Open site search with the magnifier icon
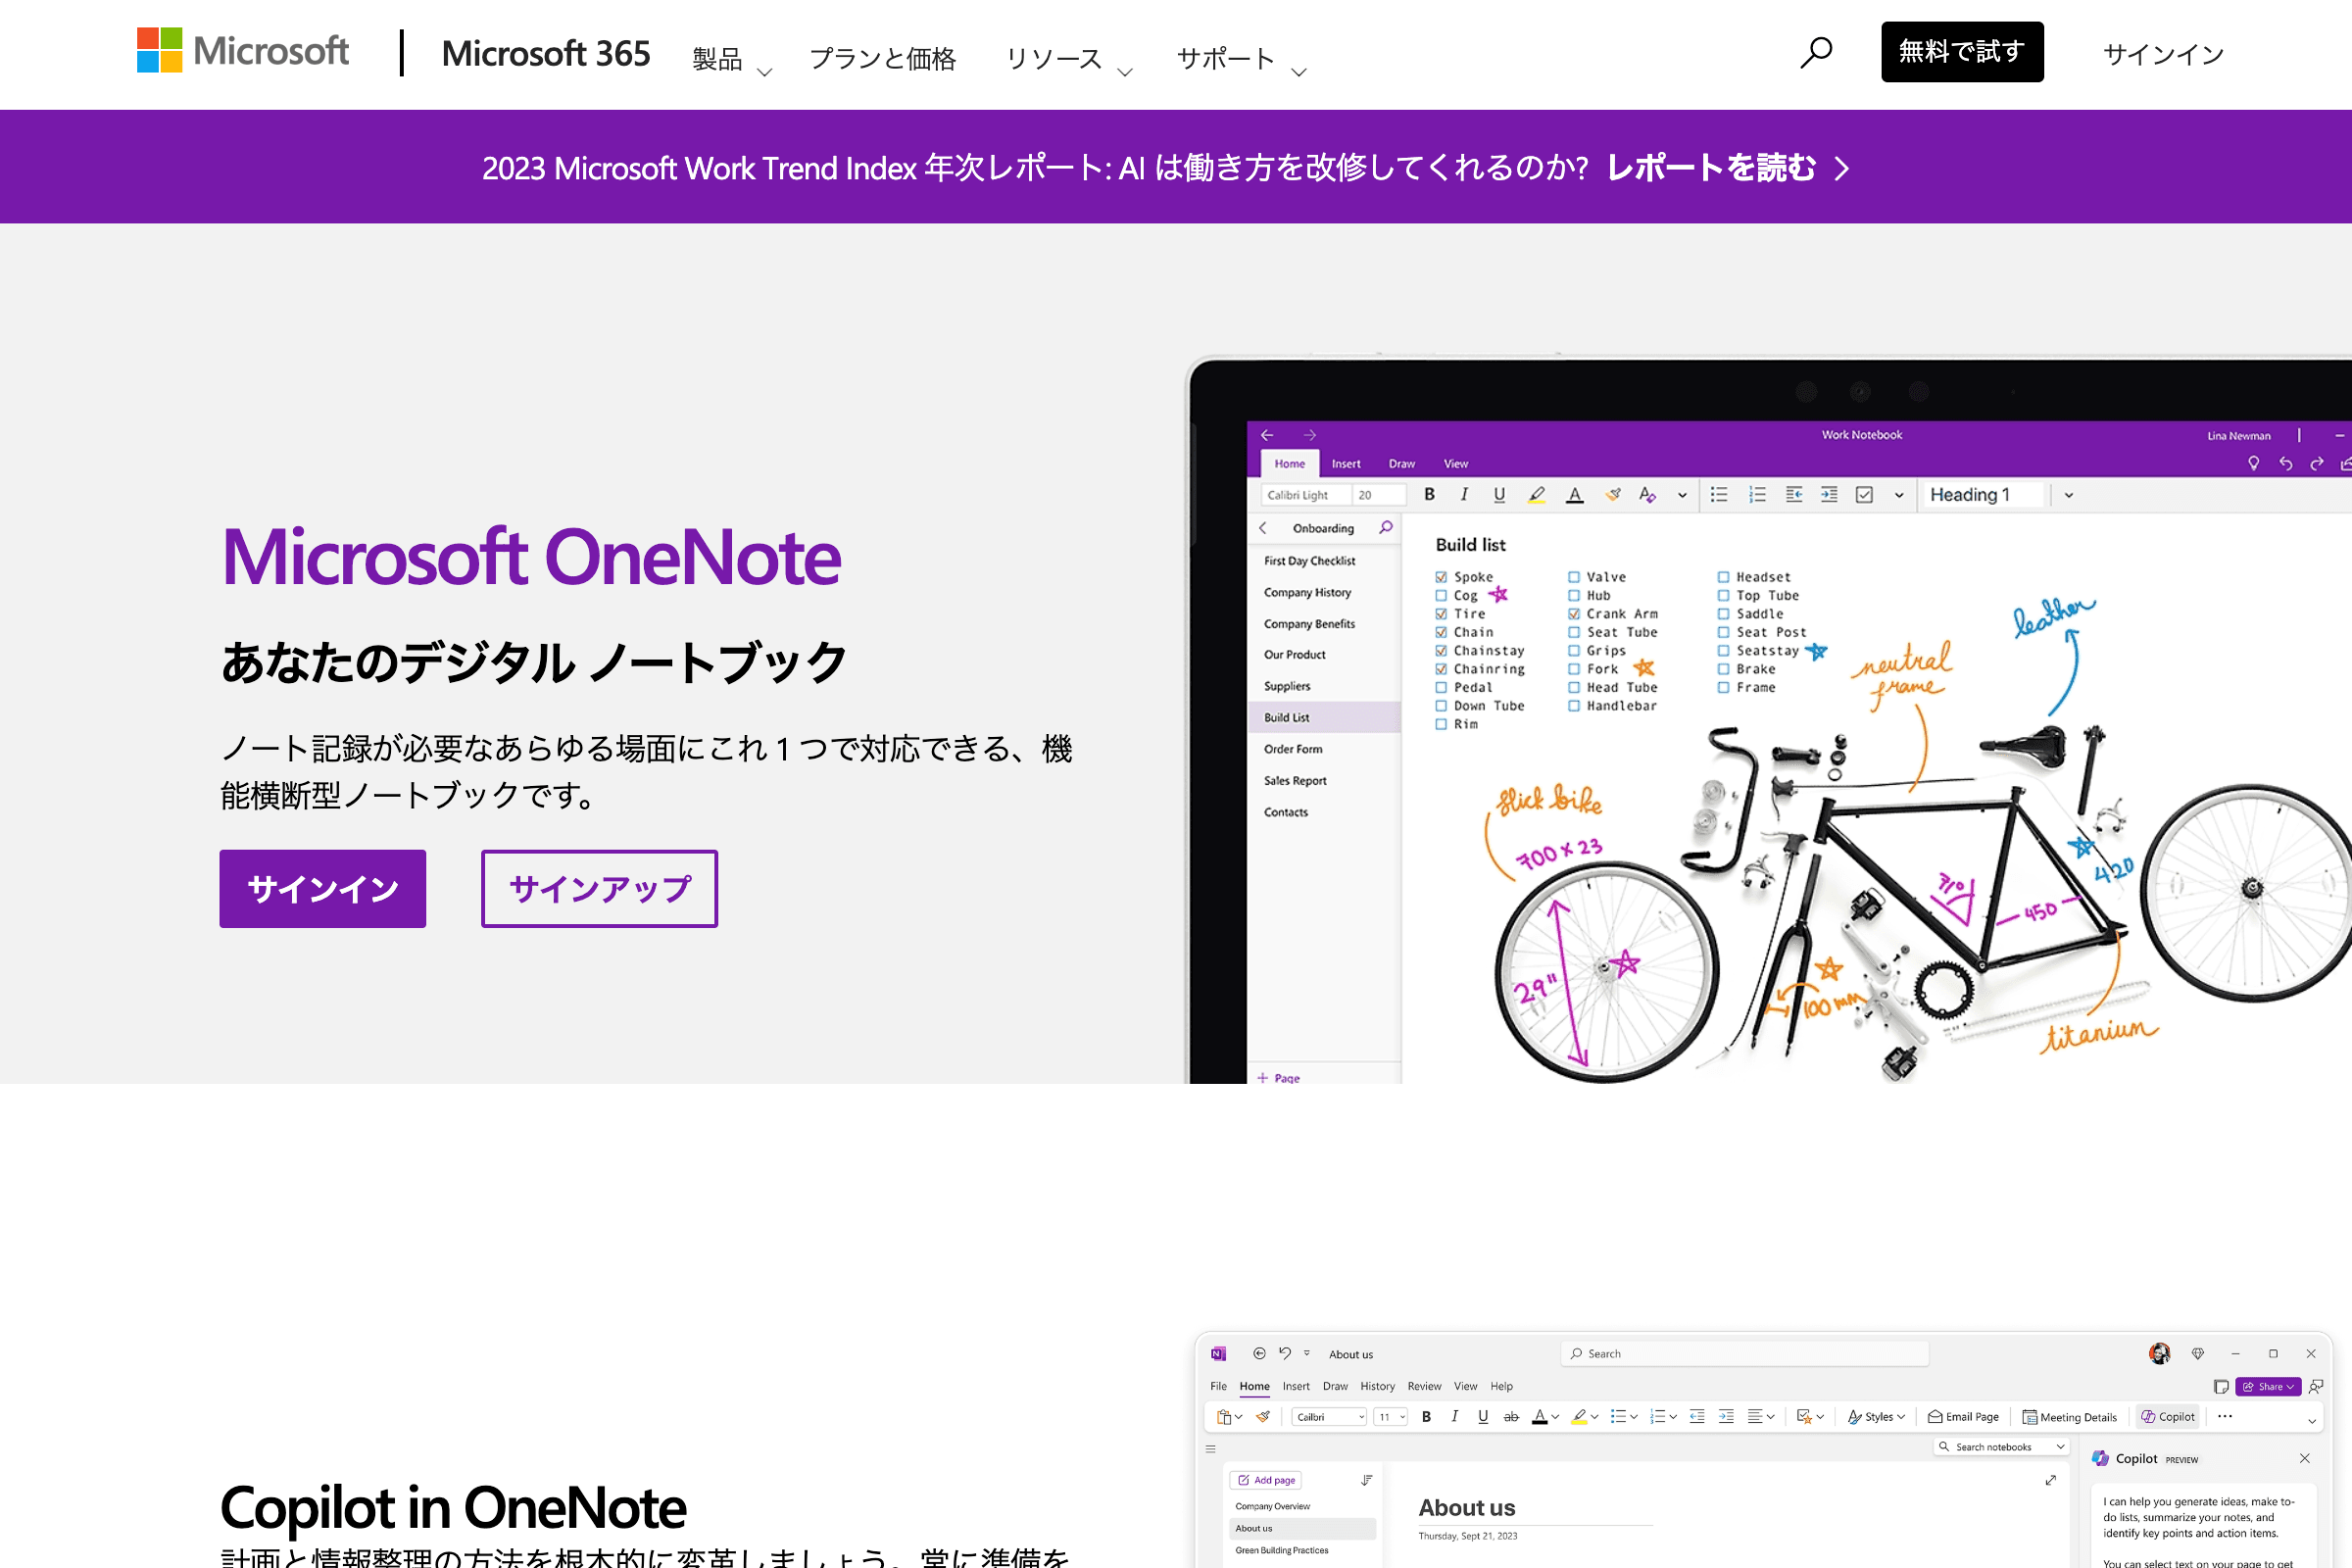Screen dimensions: 2352x1568 point(1816,52)
